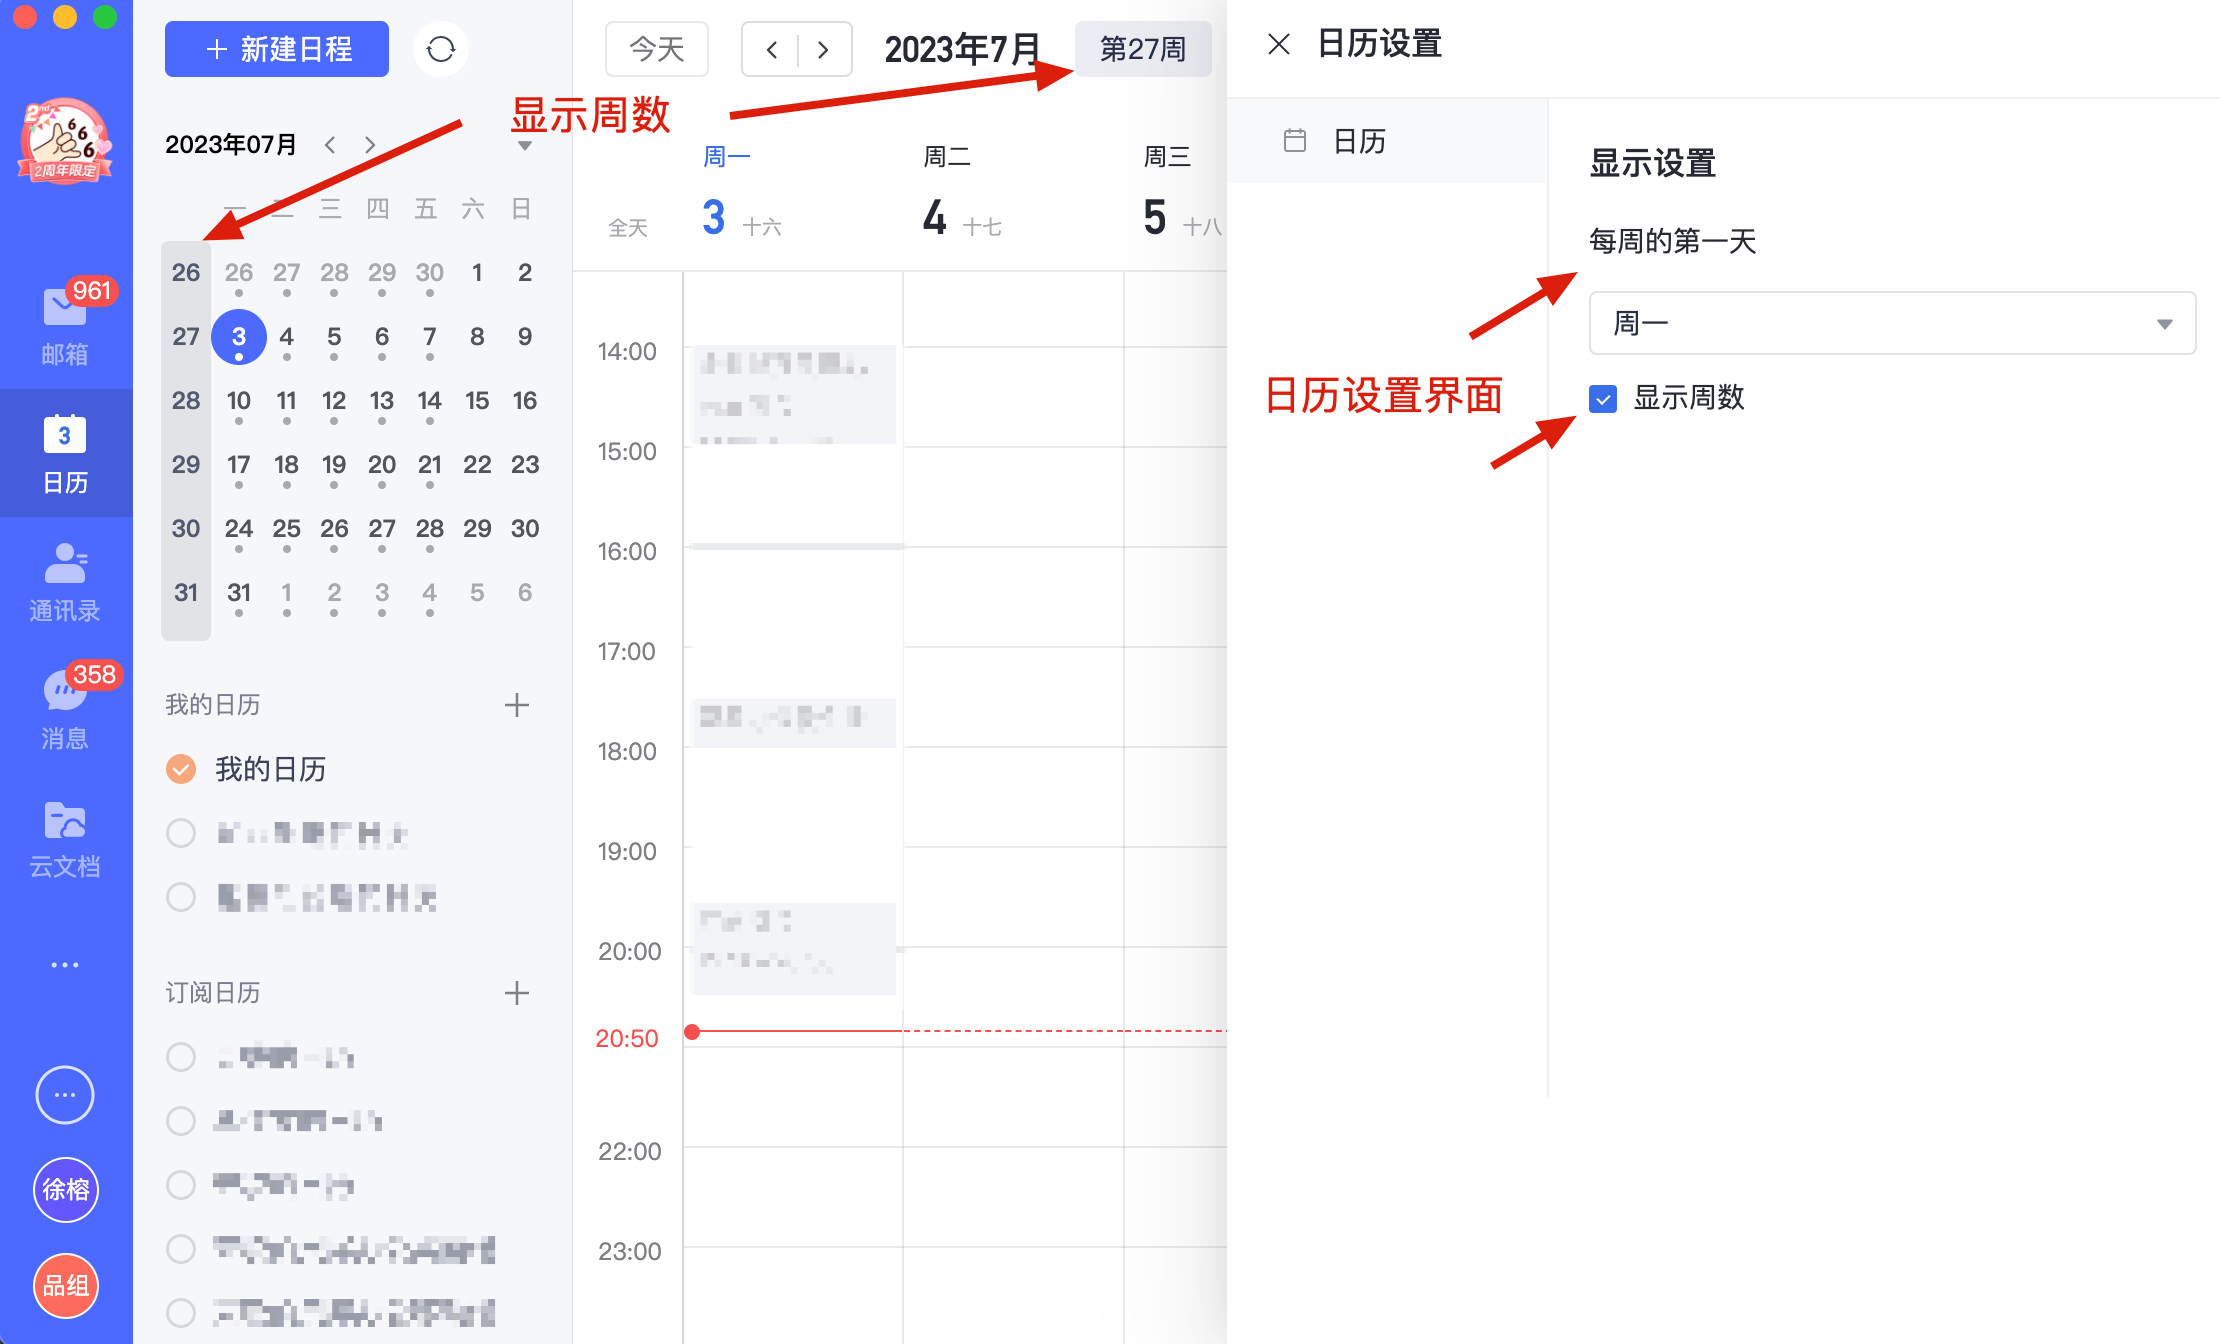Open the 品组 red avatar

pyautogui.click(x=66, y=1285)
